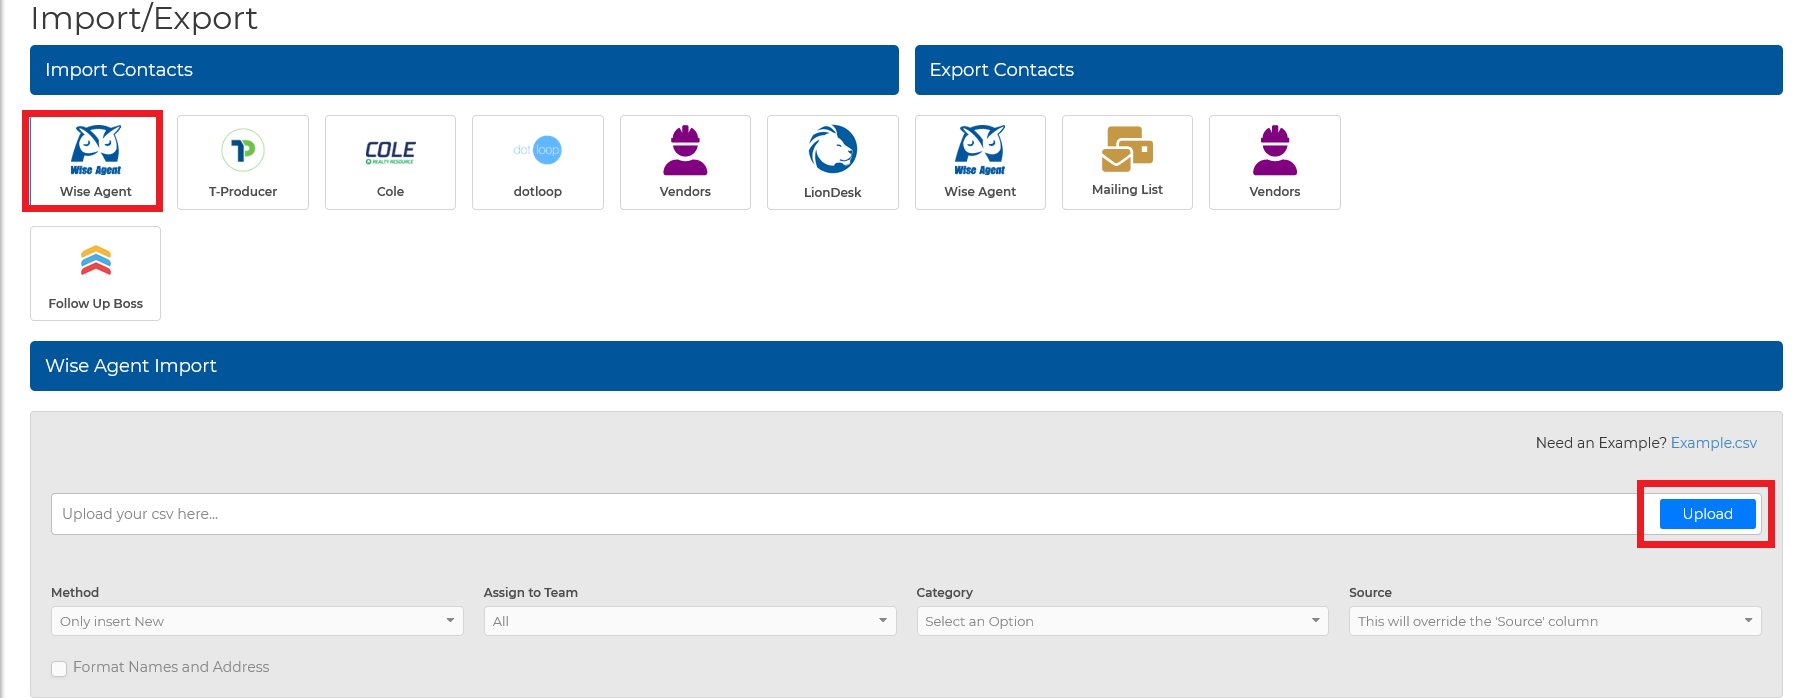Open Follow Up Boss import tile
The width and height of the screenshot is (1813, 698).
[95, 273]
